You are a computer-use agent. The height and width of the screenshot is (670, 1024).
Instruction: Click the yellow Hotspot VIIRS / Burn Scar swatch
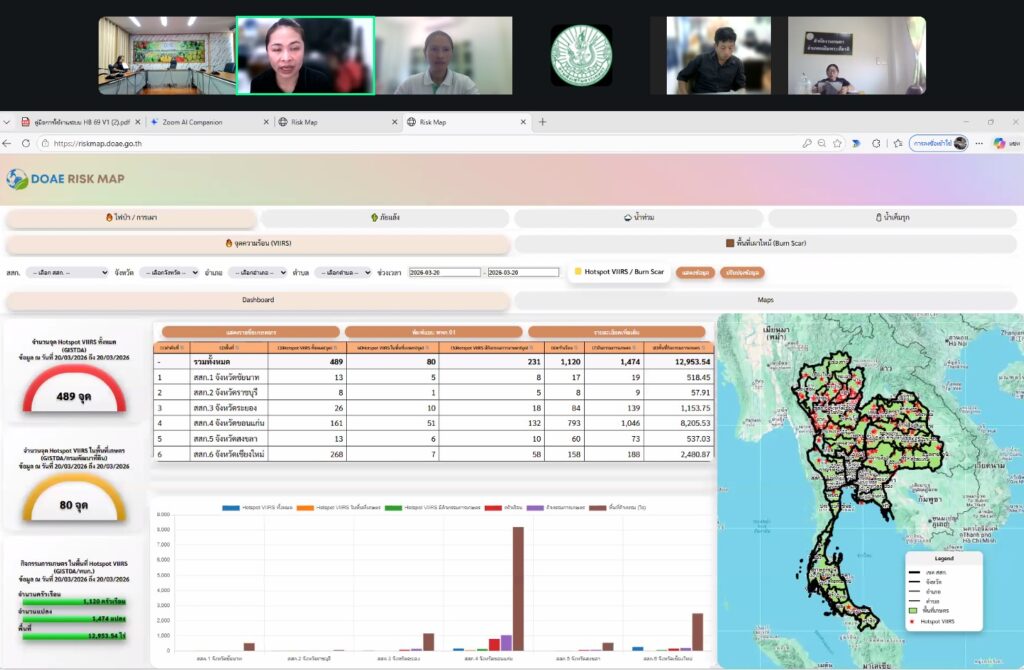(x=578, y=271)
